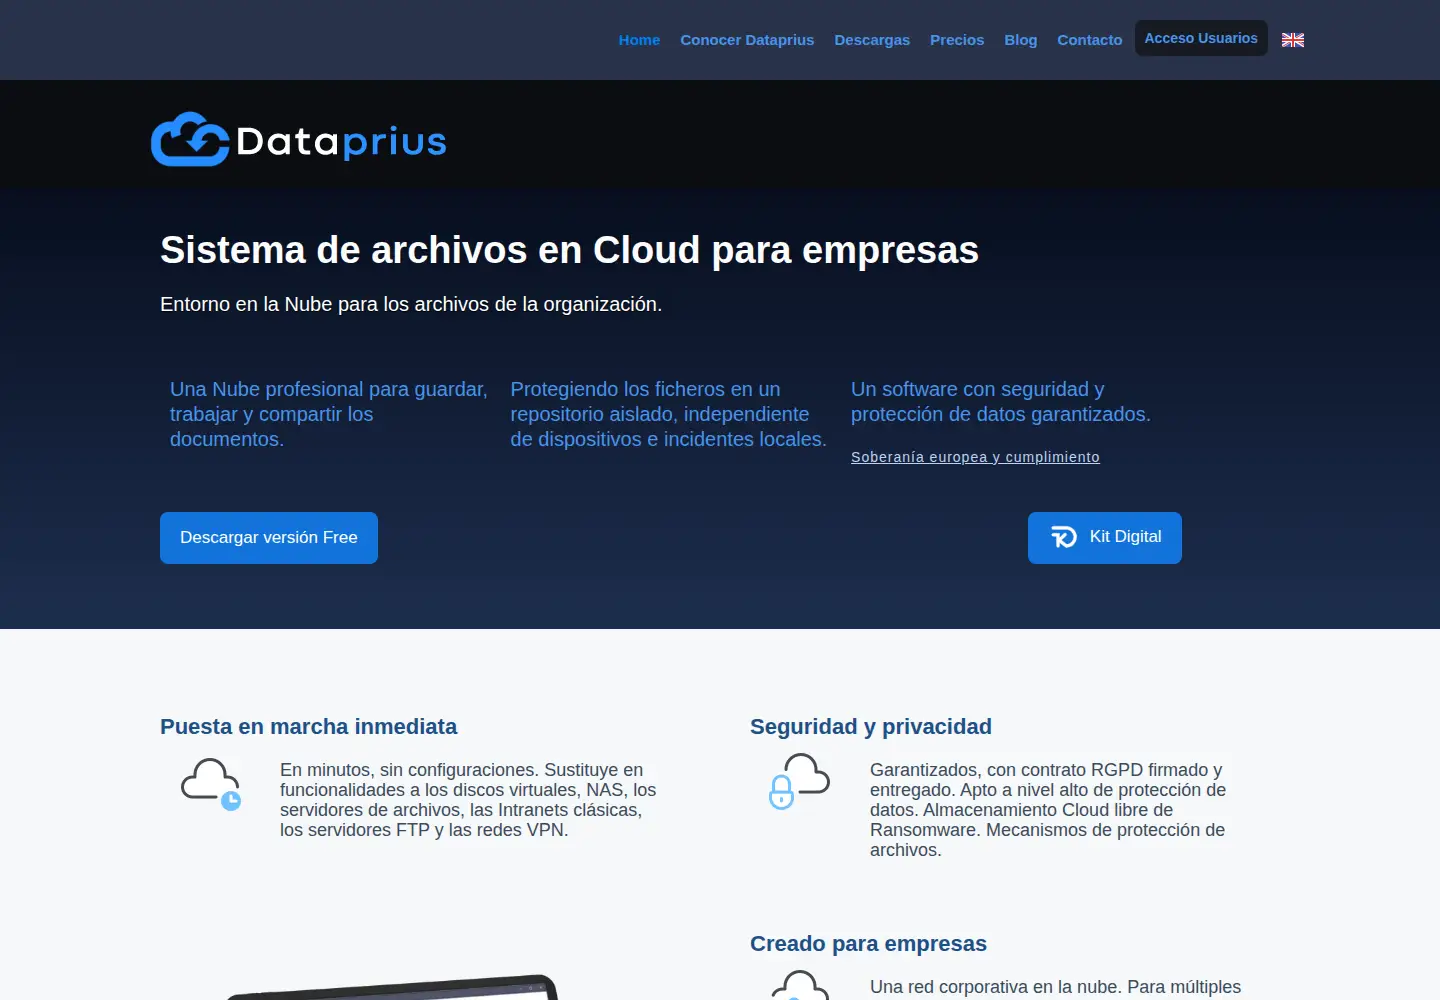Click the paragraph starting En minutos, sin configuraciones

coord(468,800)
